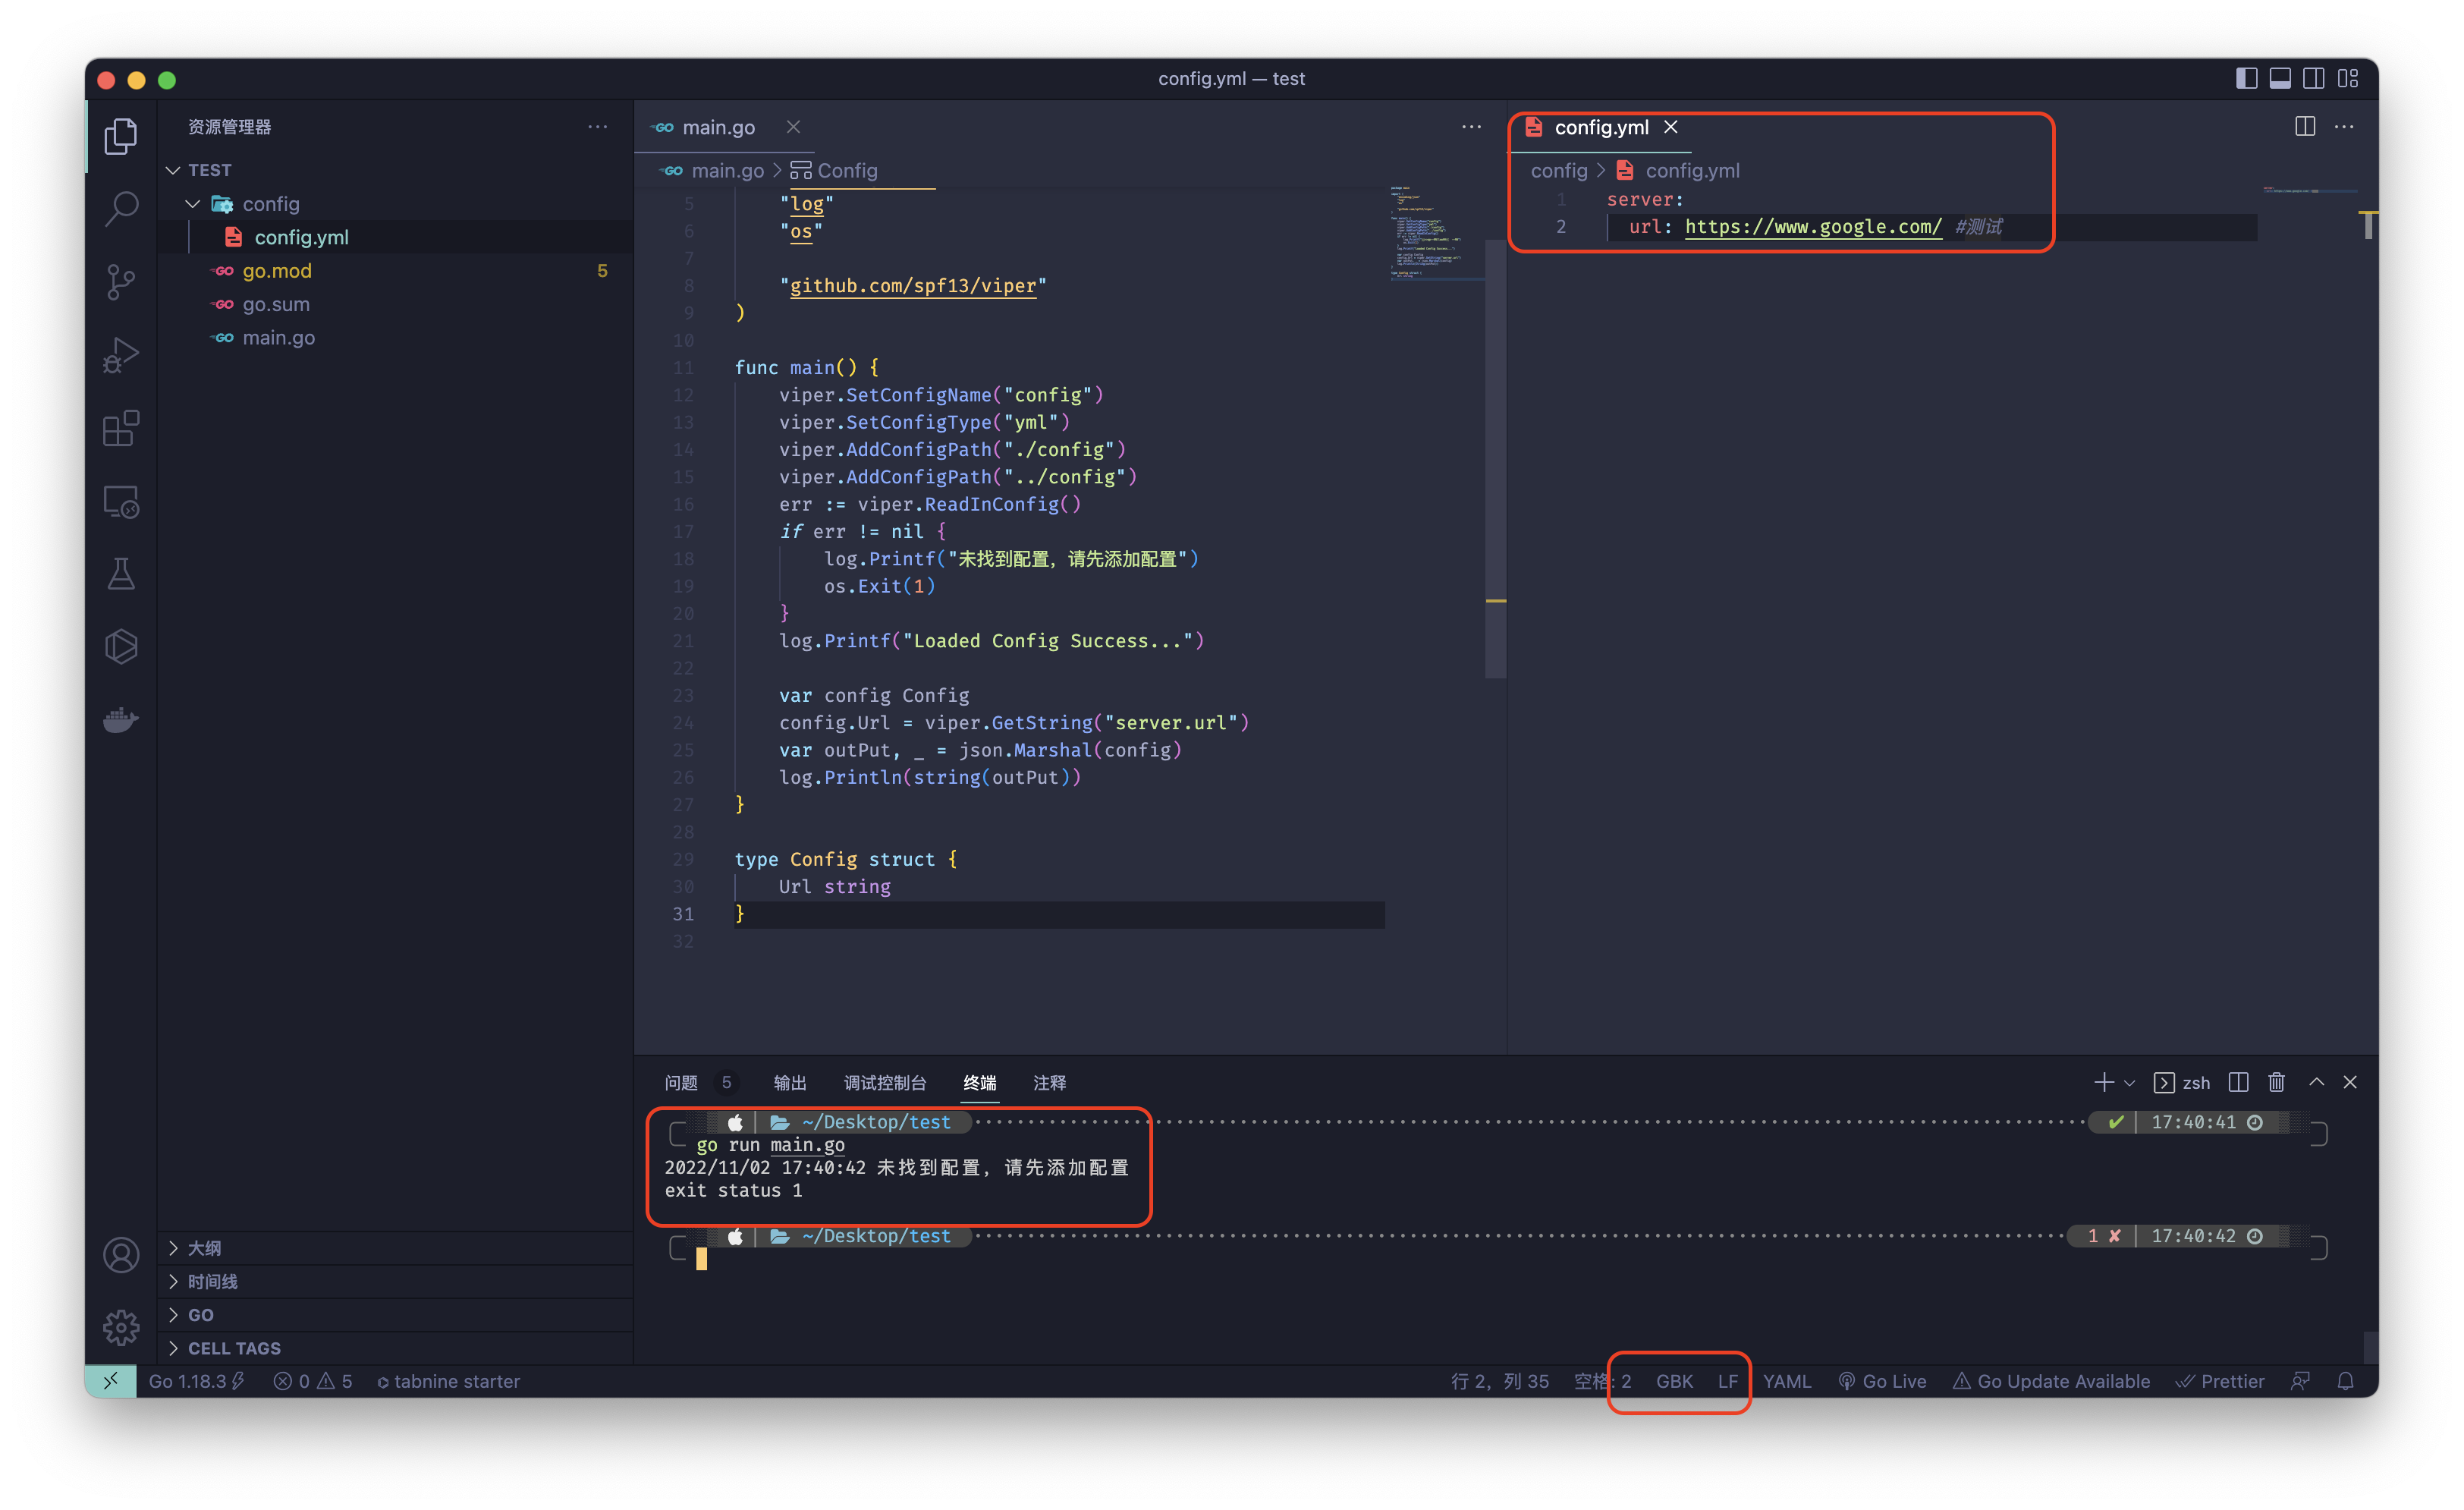Open the Explorer view in activity bar

(x=121, y=136)
